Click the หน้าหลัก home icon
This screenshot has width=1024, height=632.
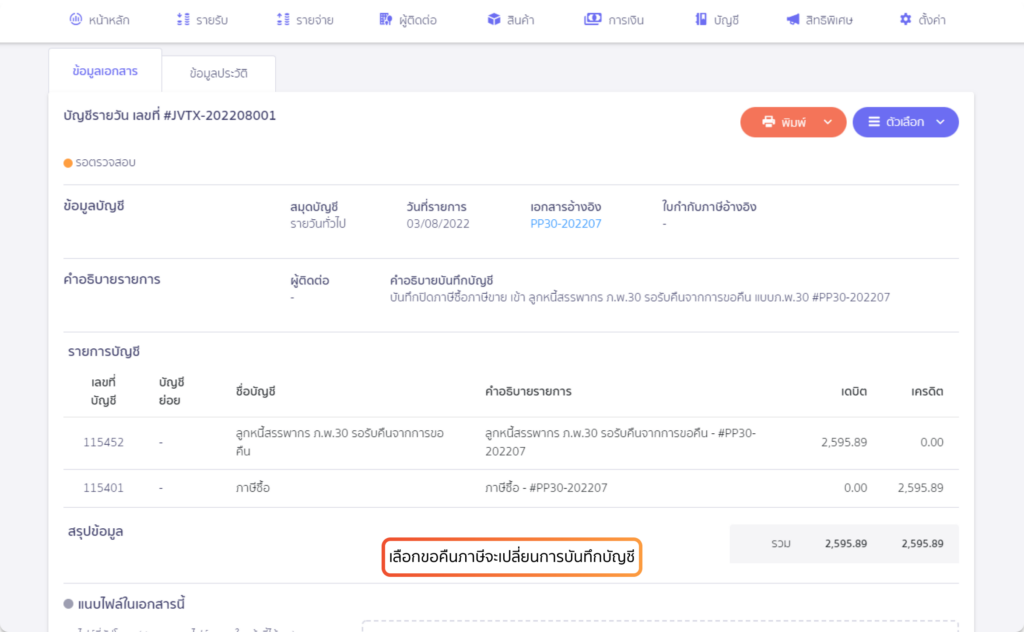click(x=76, y=20)
